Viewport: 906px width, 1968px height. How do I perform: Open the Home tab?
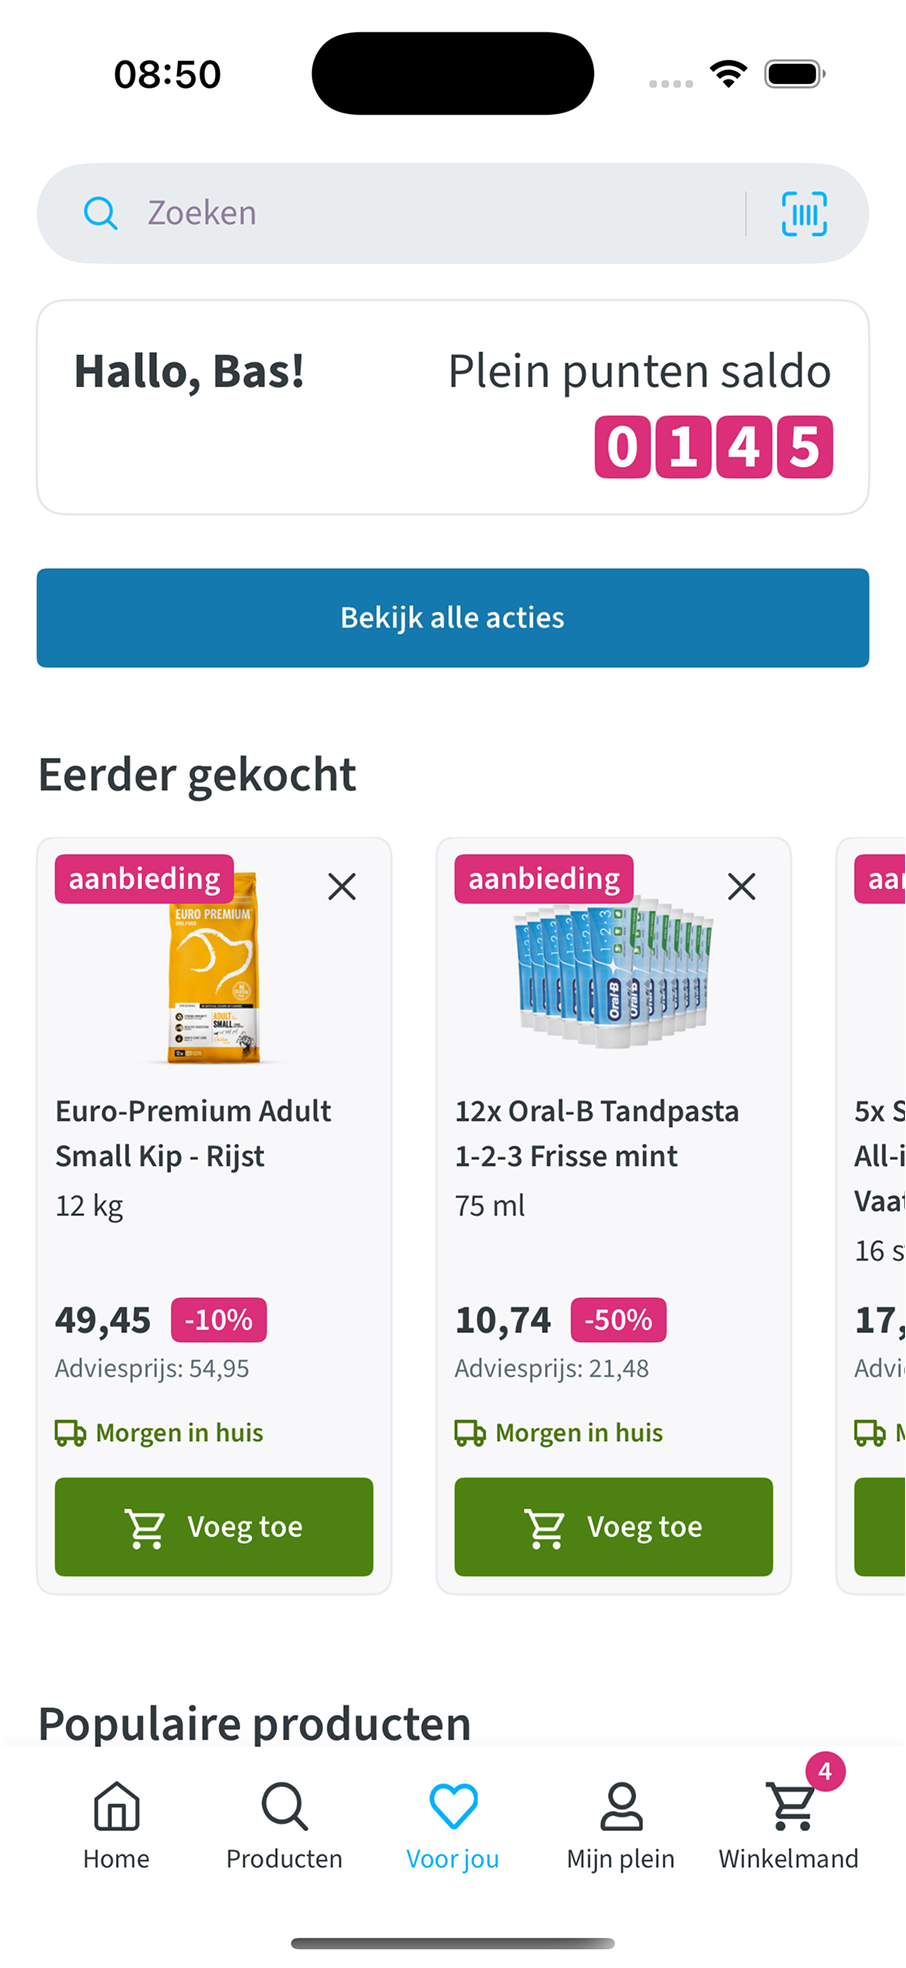tap(116, 1826)
